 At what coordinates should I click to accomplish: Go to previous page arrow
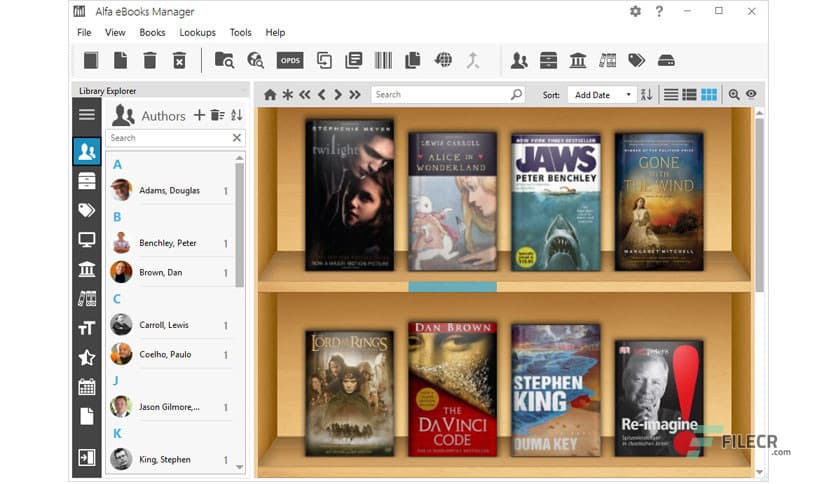coord(321,95)
